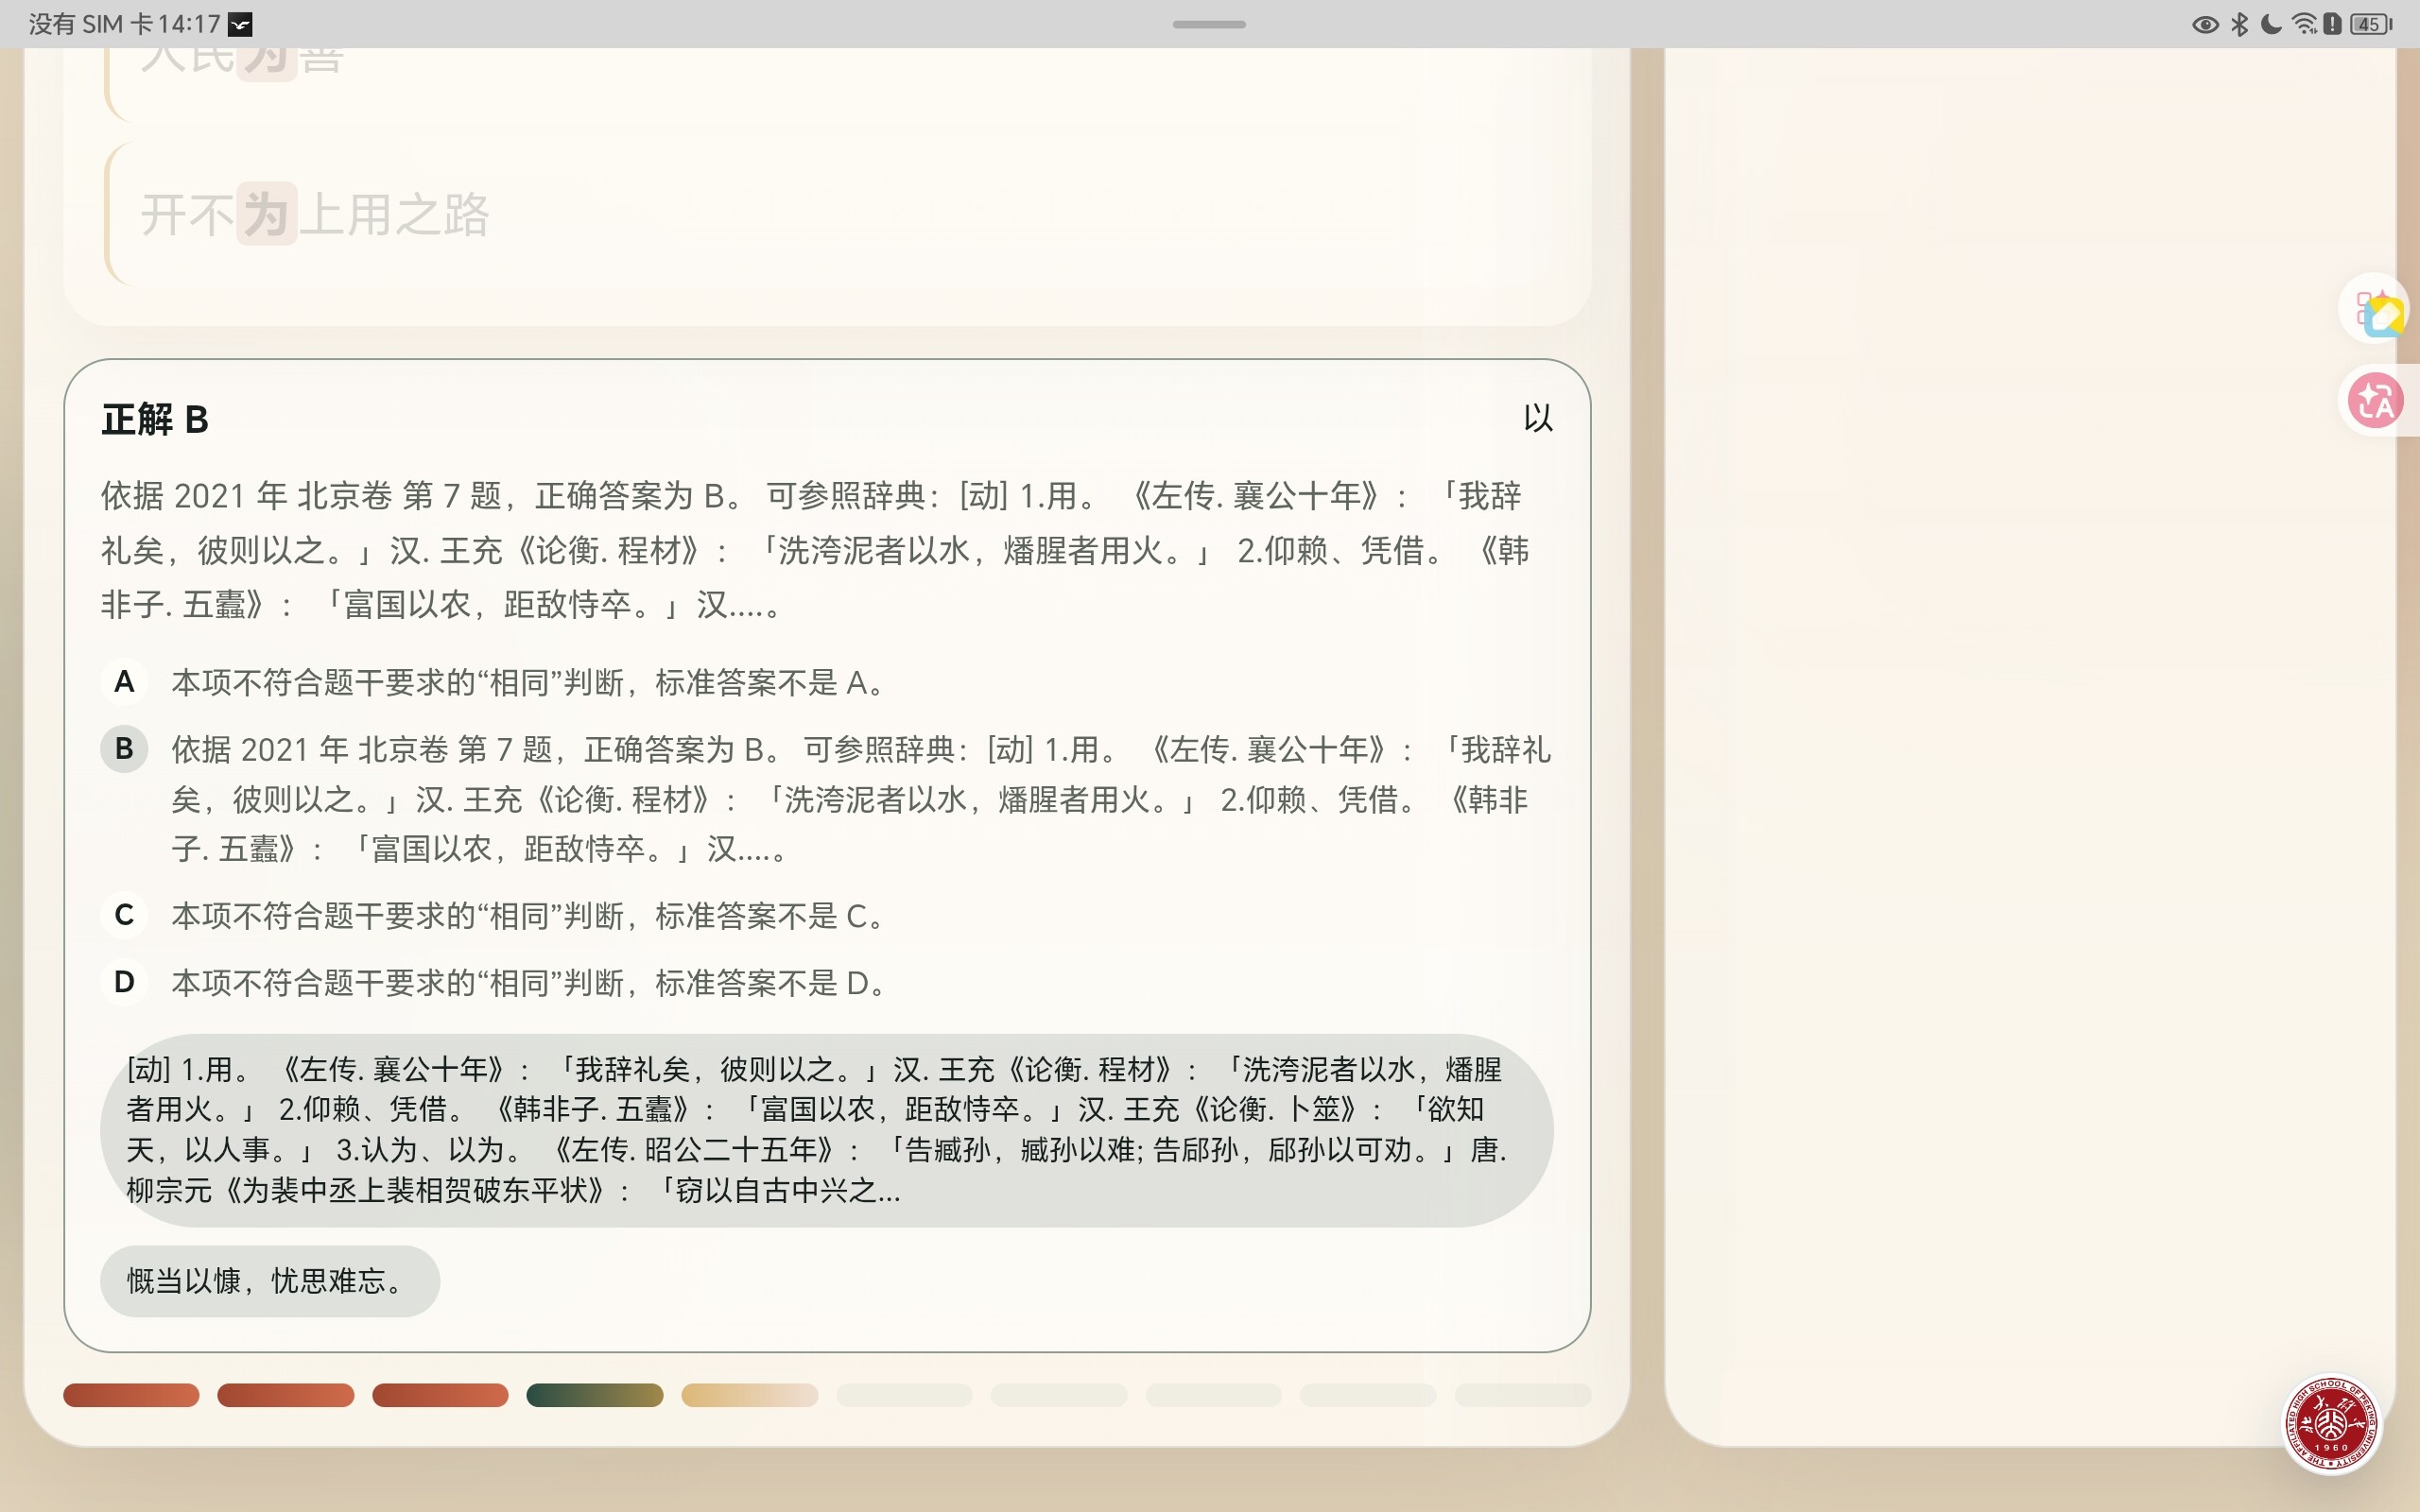Viewport: 2420px width, 1512px height.
Task: Select '开不为上用之路' sentence option
Action: click(315, 214)
